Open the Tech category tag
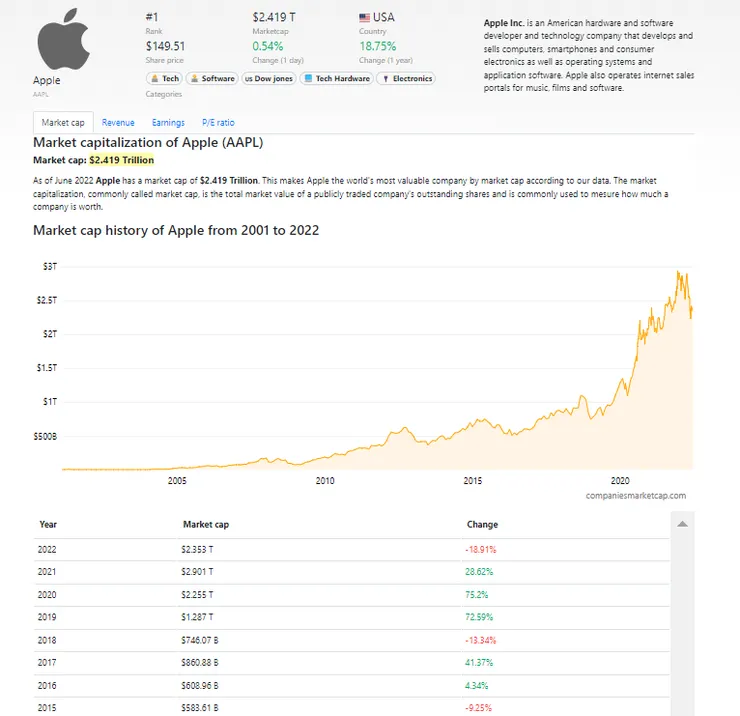 [165, 78]
